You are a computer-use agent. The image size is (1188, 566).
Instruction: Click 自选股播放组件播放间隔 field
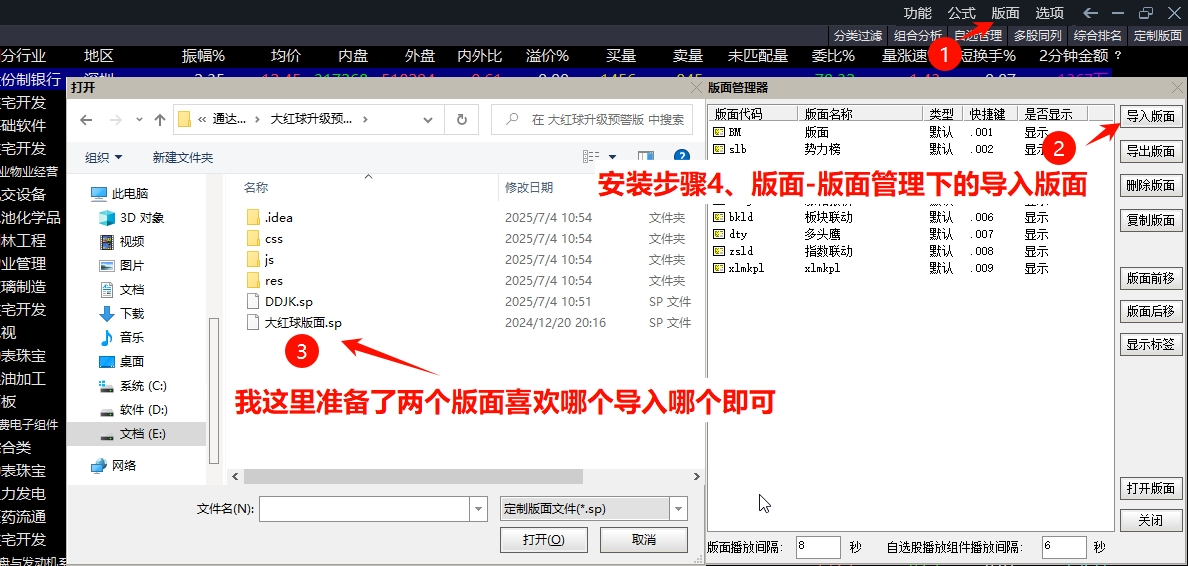pos(1064,547)
